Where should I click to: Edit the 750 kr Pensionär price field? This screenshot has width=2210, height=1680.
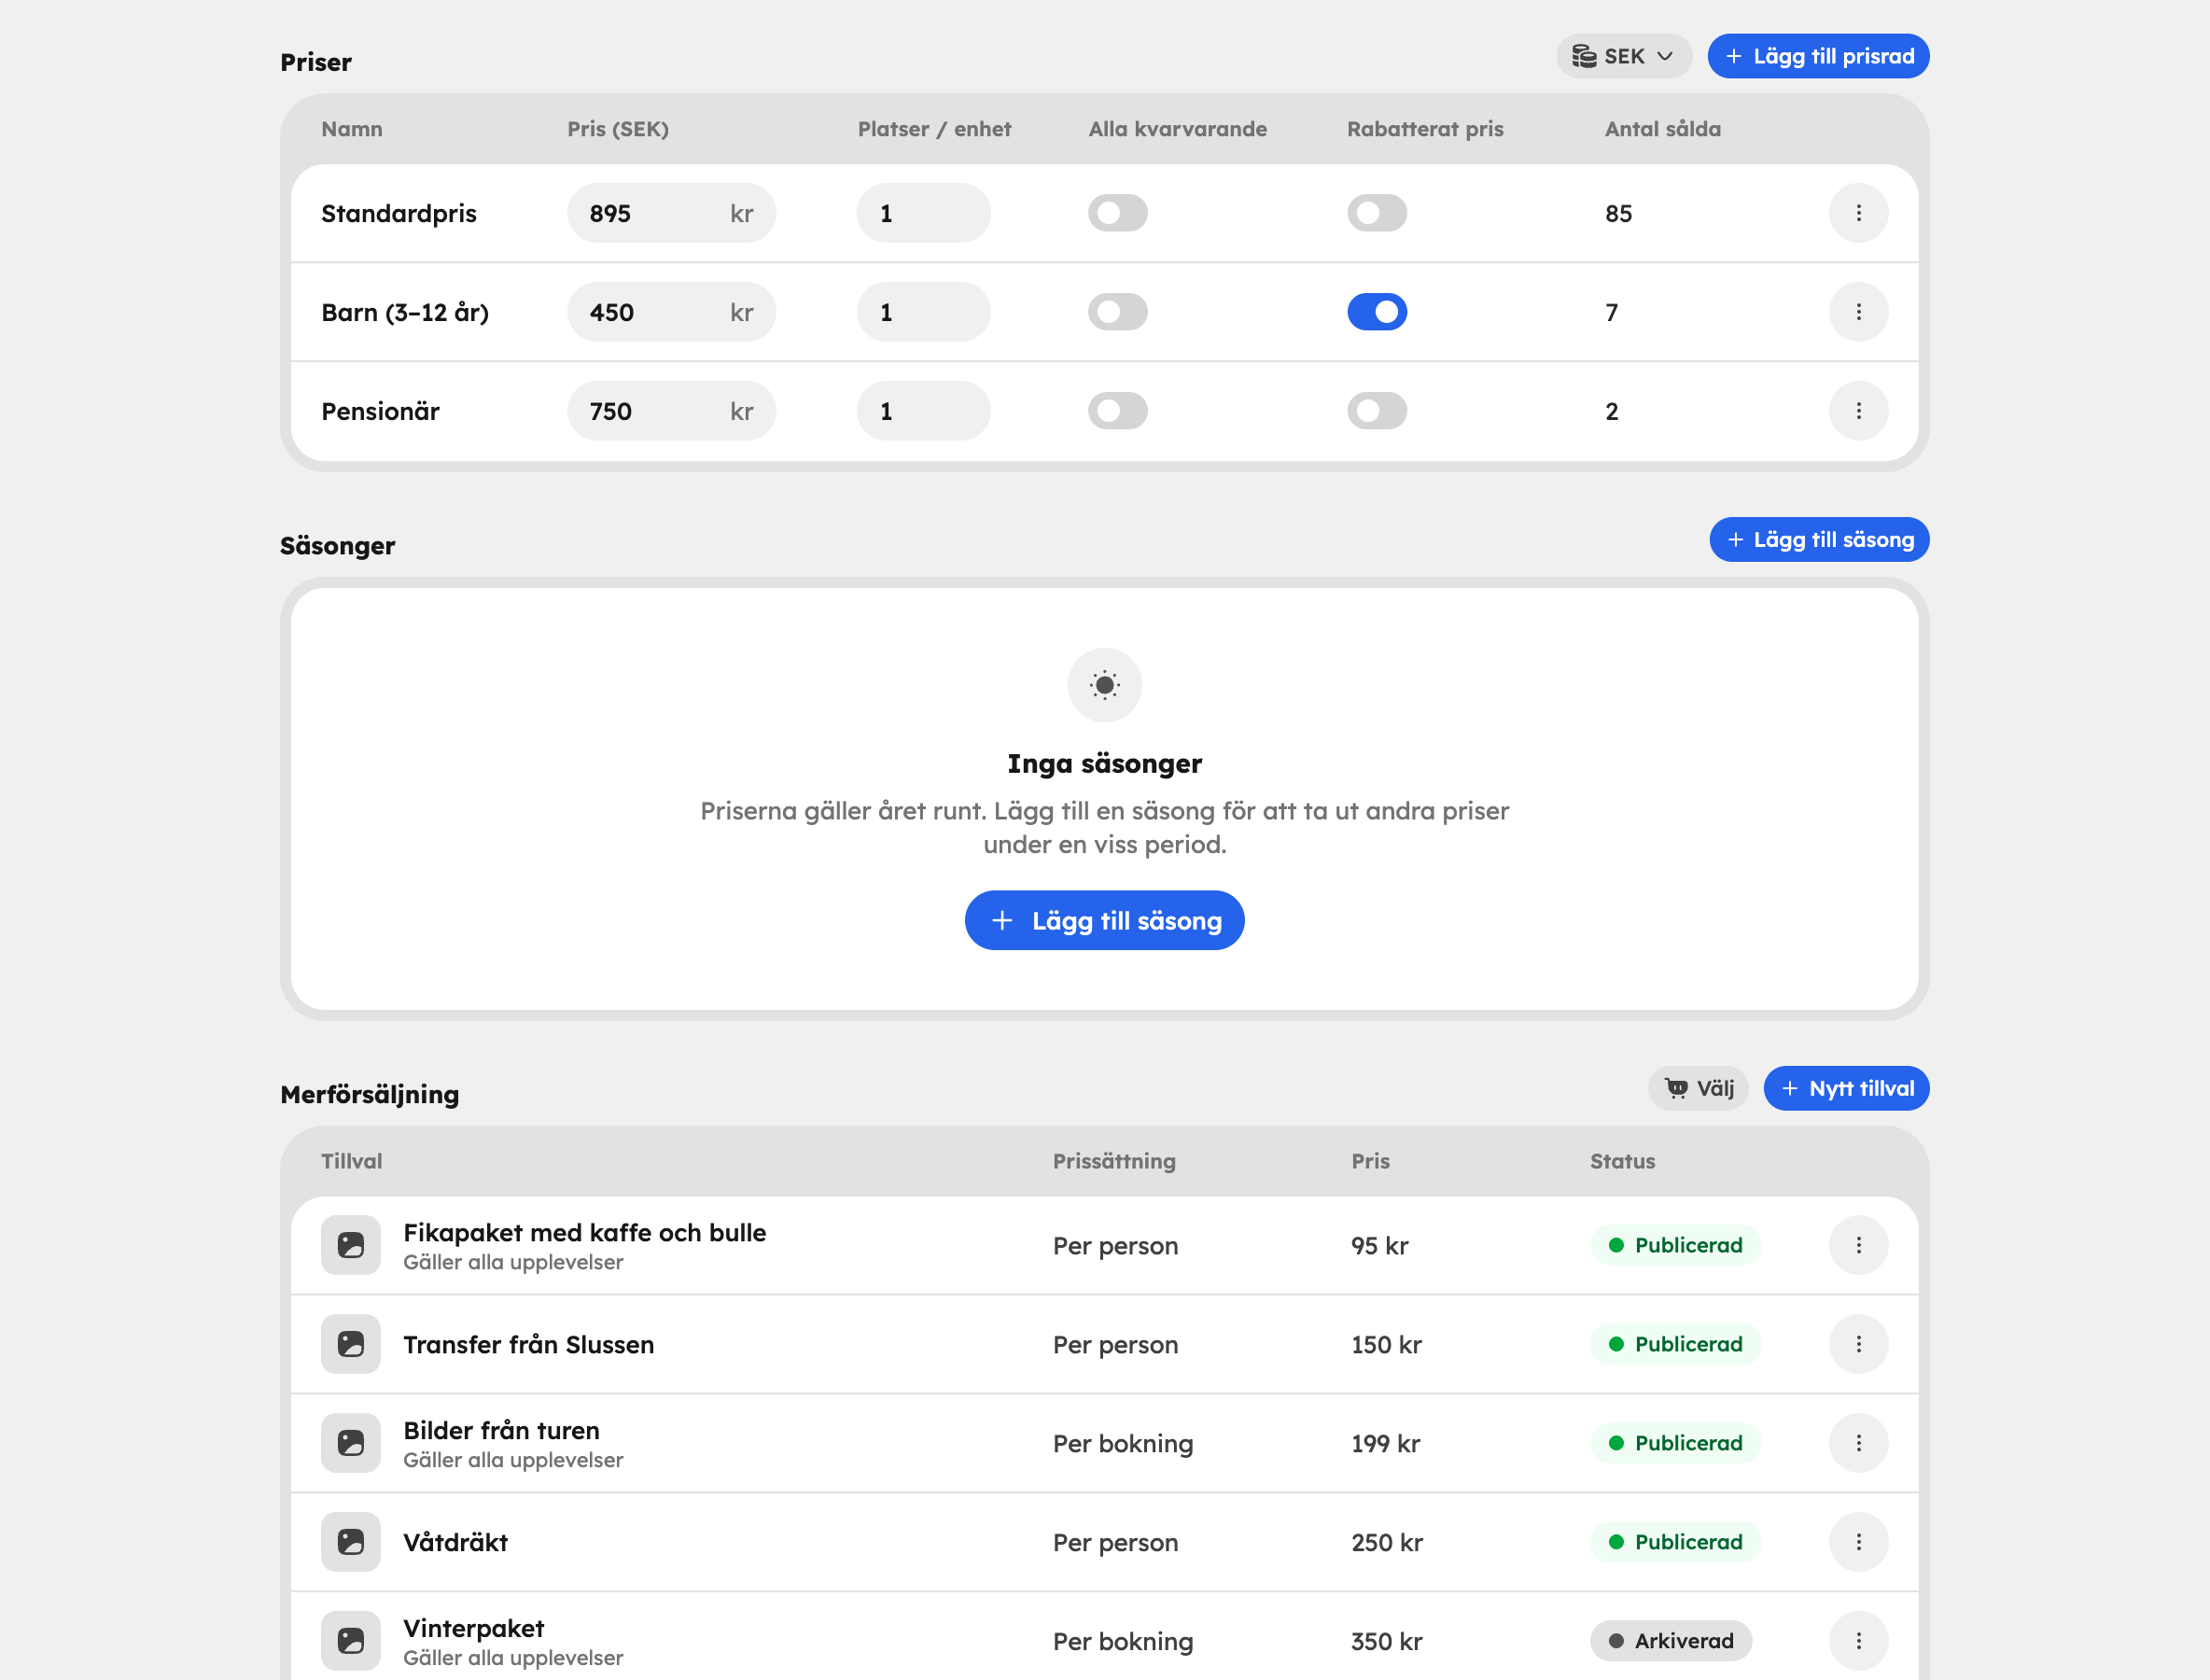[671, 411]
